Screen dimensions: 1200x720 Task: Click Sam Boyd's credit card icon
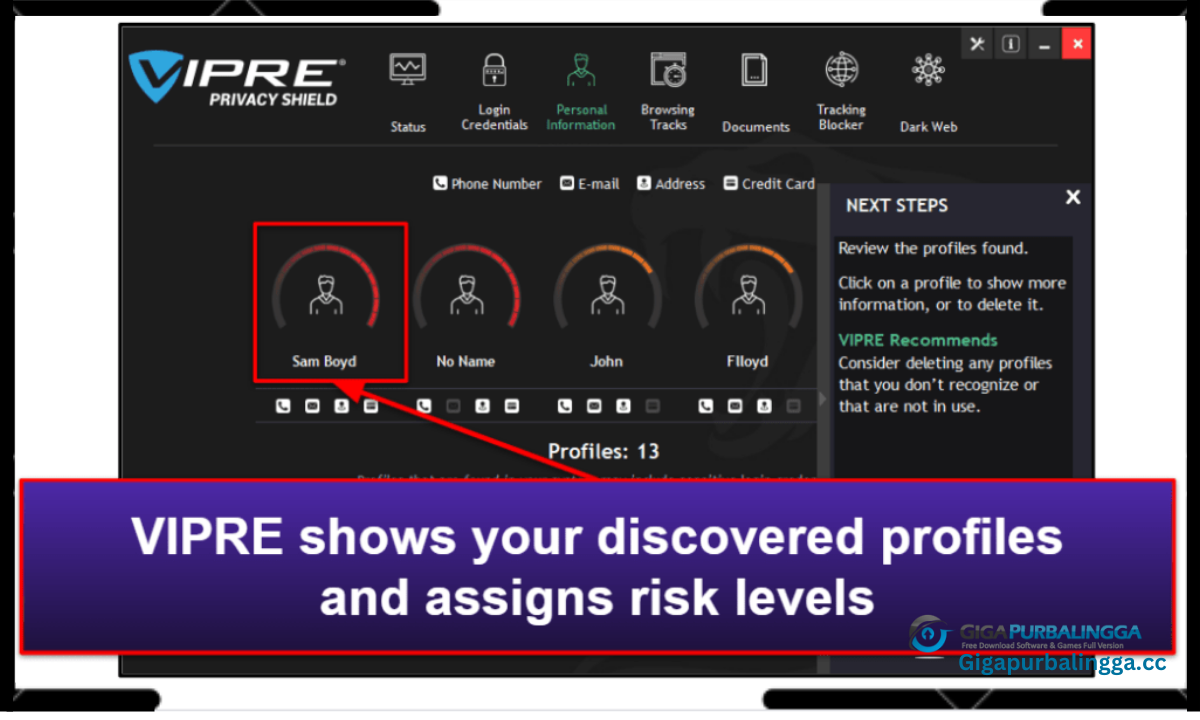pyautogui.click(x=370, y=406)
